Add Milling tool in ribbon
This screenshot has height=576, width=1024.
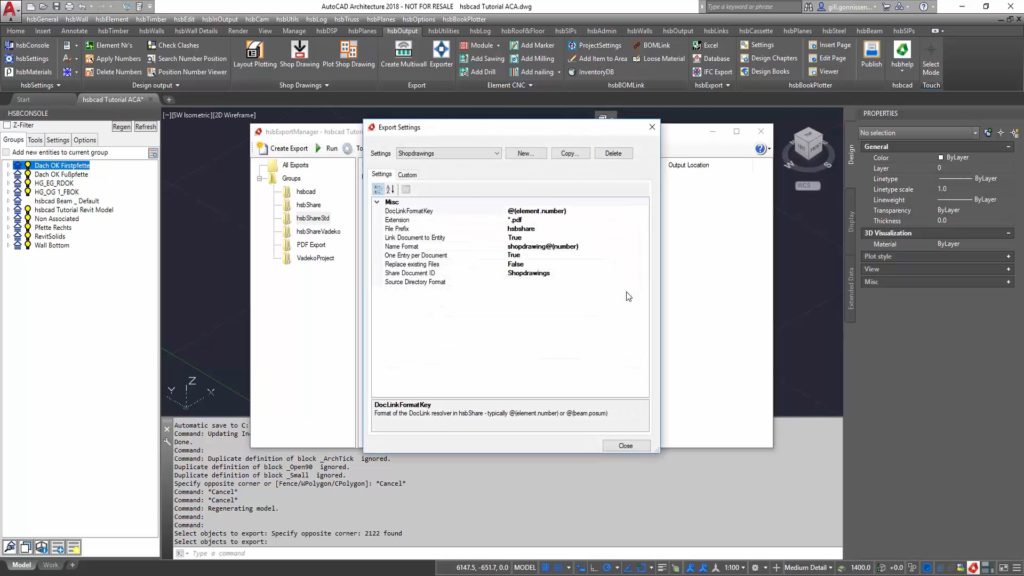click(x=532, y=58)
